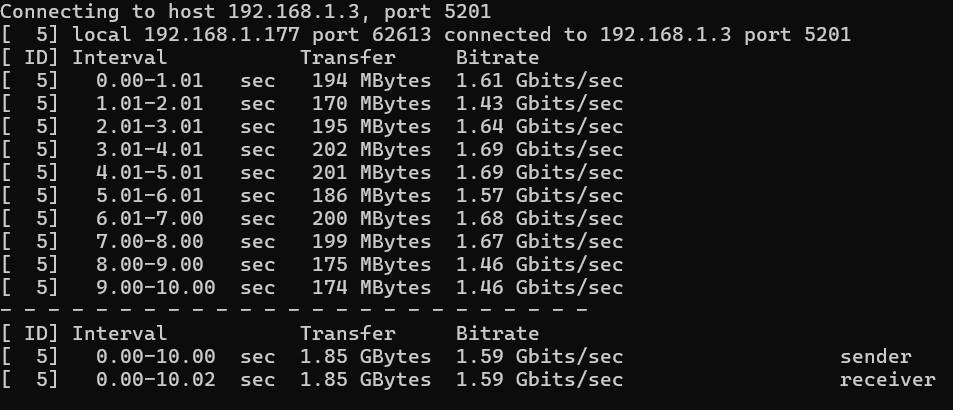Viewport: 953px width, 410px height.
Task: Click the 4.01-5.01 interval entry
Action: (150, 173)
